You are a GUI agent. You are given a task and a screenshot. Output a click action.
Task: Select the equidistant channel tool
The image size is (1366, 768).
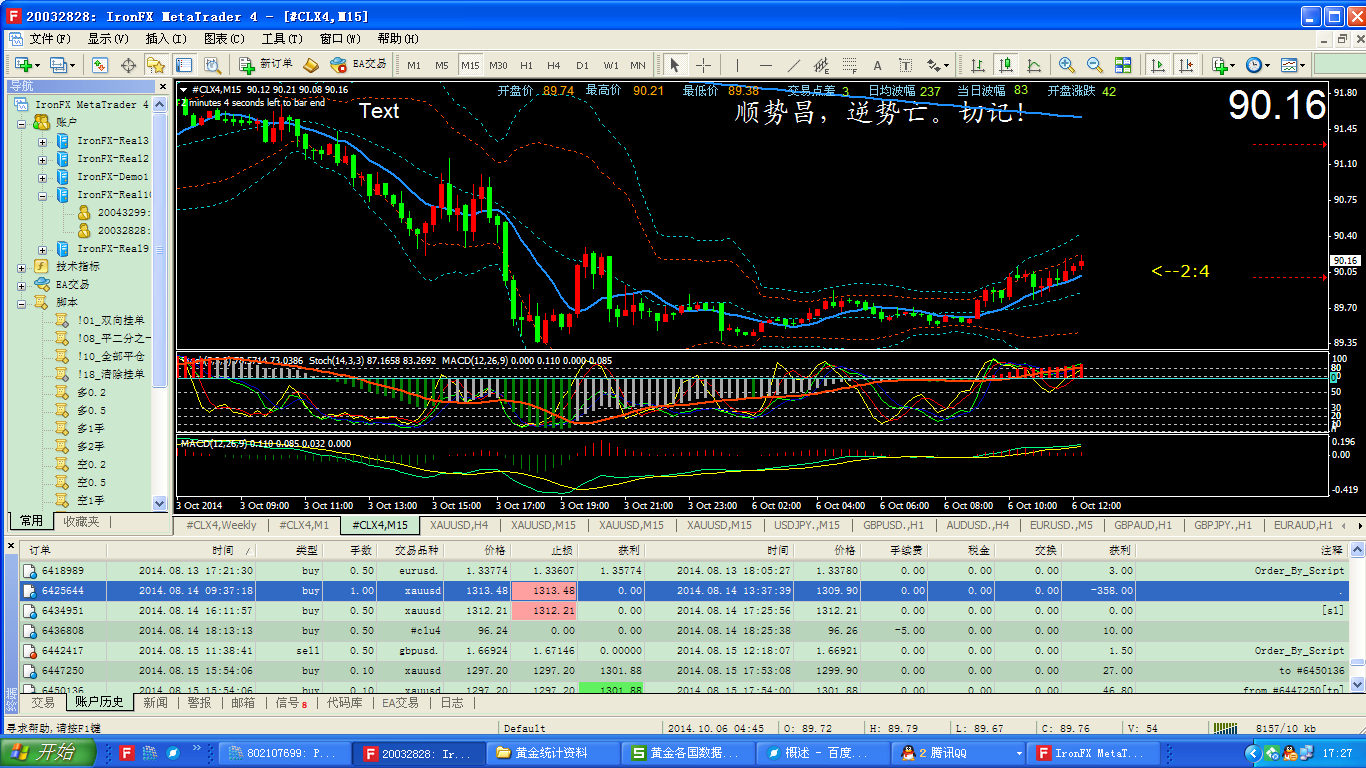pyautogui.click(x=822, y=65)
